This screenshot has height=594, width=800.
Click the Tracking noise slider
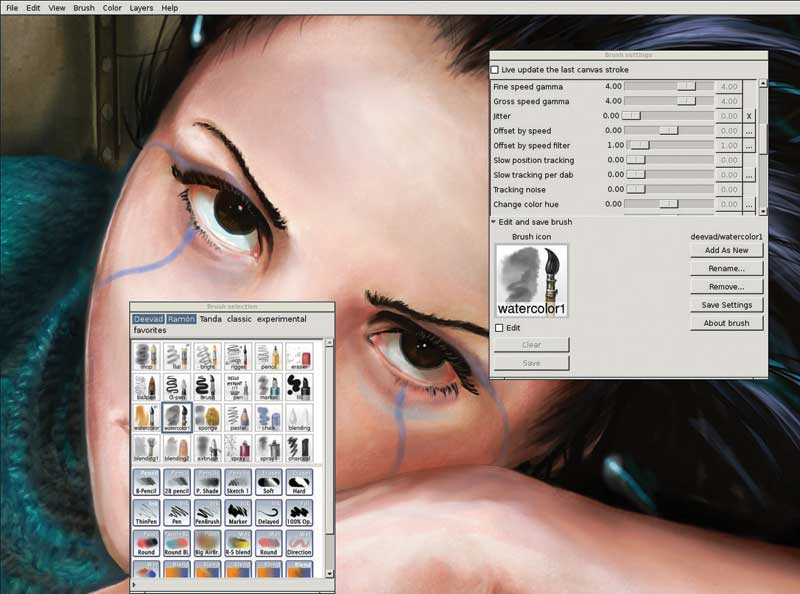(669, 189)
